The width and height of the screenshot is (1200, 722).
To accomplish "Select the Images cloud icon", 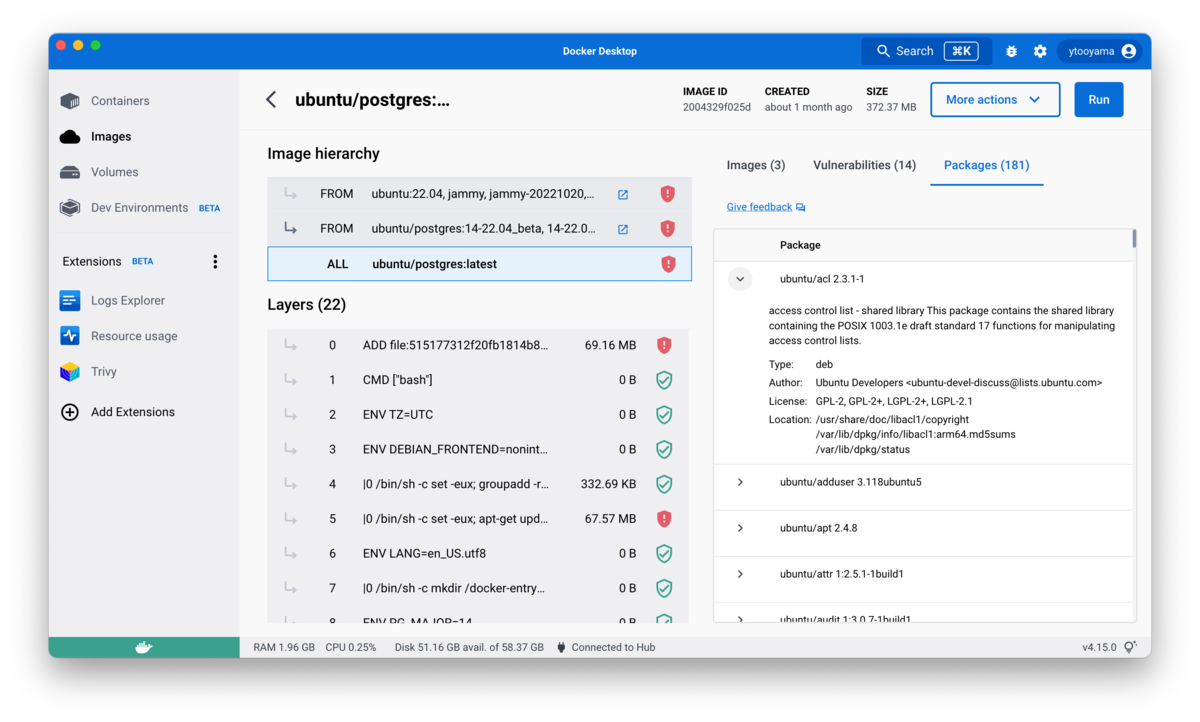I will 70,137.
